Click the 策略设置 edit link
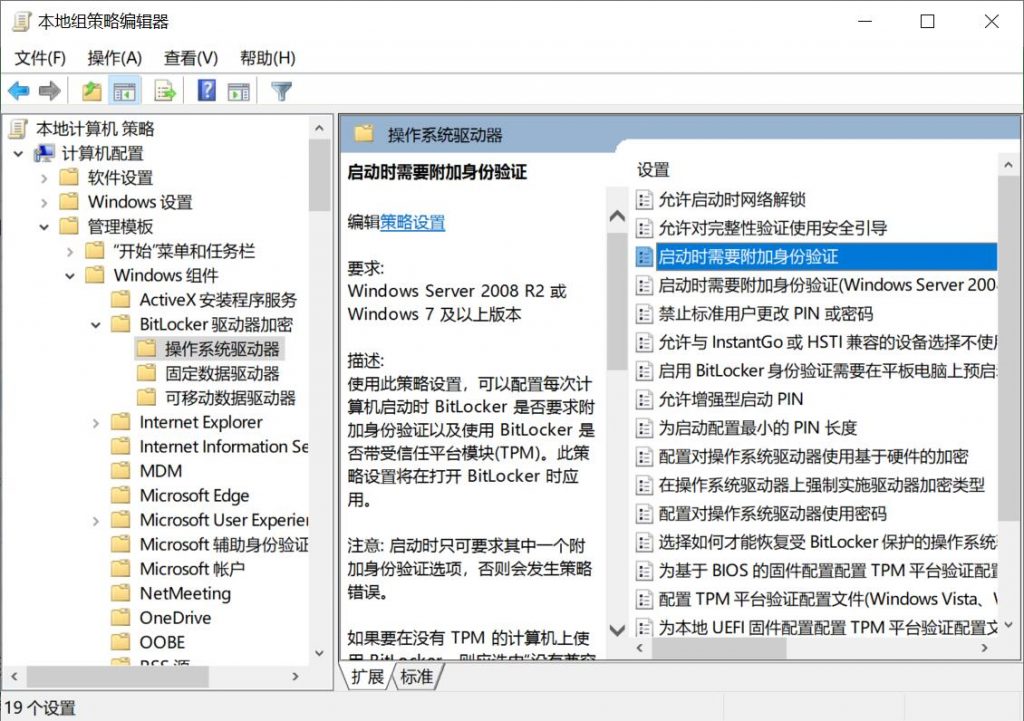Screen dimensions: 1024x721 [412, 223]
